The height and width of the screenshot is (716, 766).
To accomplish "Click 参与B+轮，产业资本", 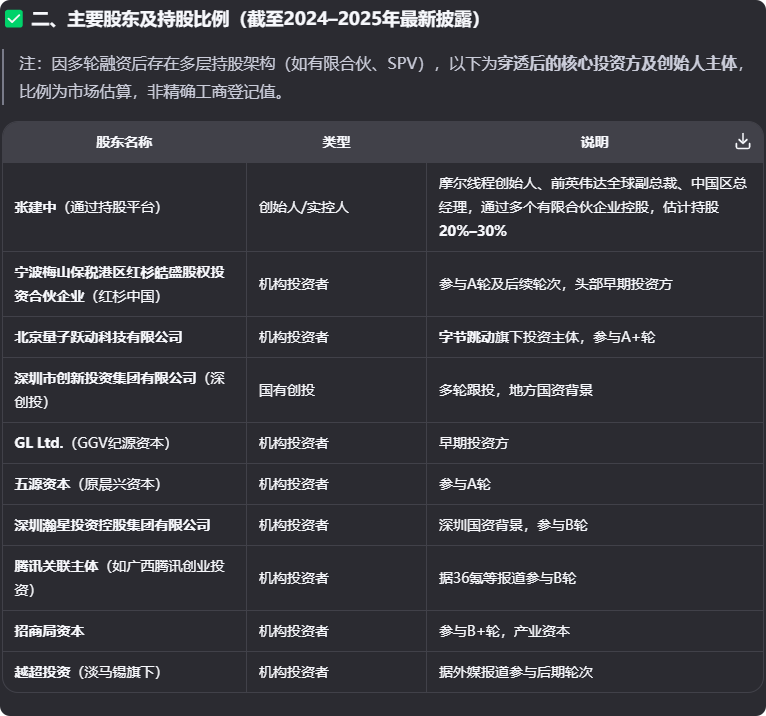I will pyautogui.click(x=504, y=631).
